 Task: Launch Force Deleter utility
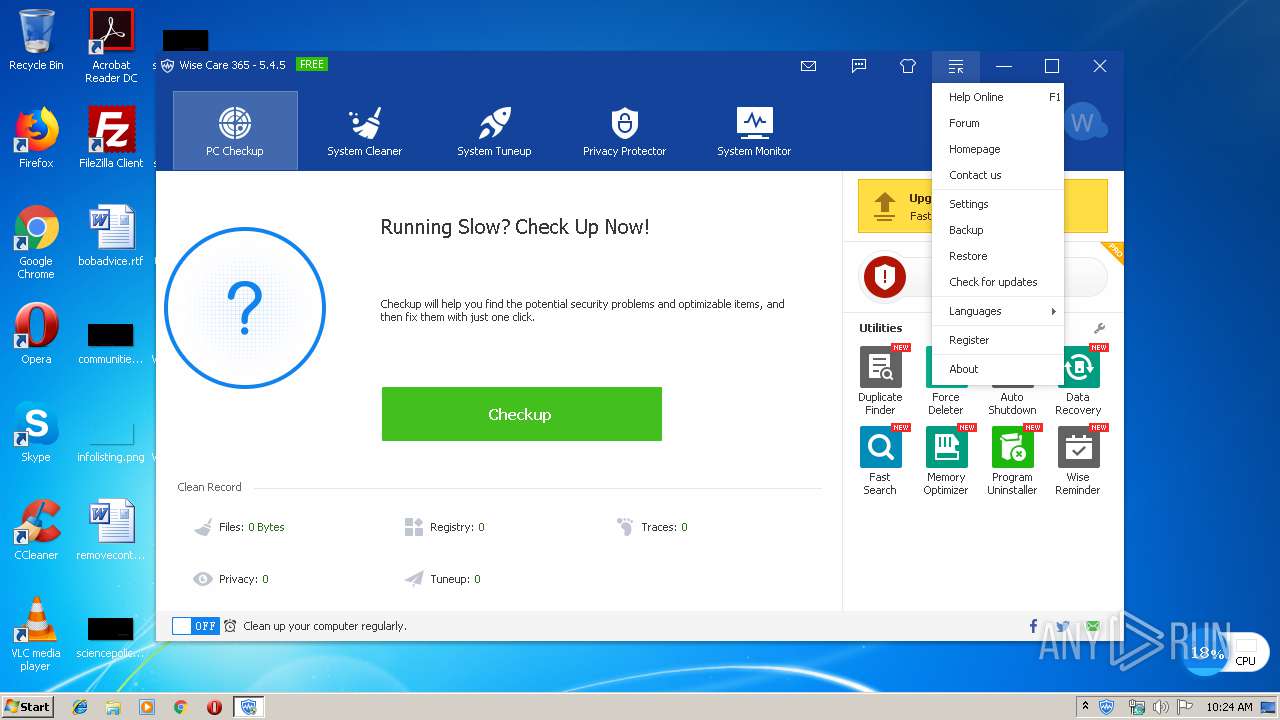pyautogui.click(x=945, y=401)
